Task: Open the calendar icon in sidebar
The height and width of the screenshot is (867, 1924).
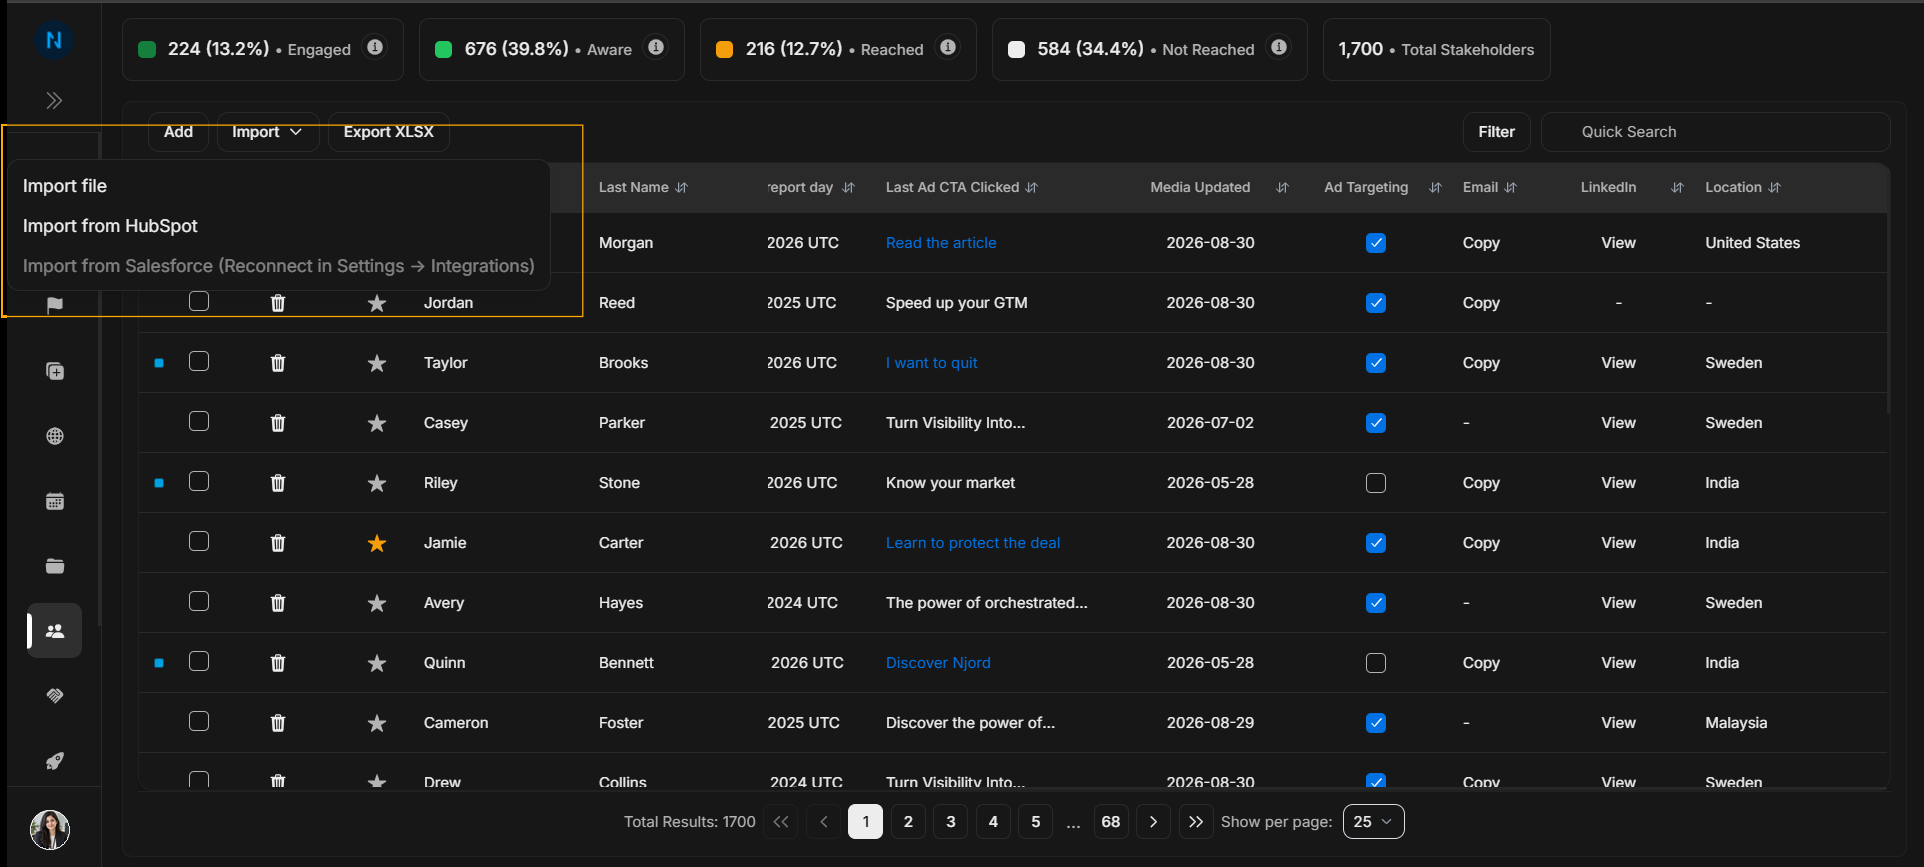Action: 55,501
